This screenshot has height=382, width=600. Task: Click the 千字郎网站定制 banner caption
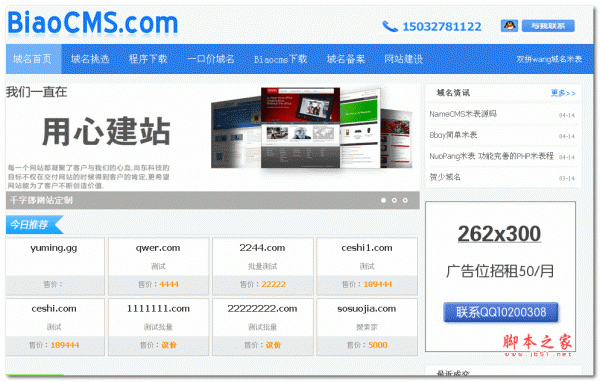(41, 200)
